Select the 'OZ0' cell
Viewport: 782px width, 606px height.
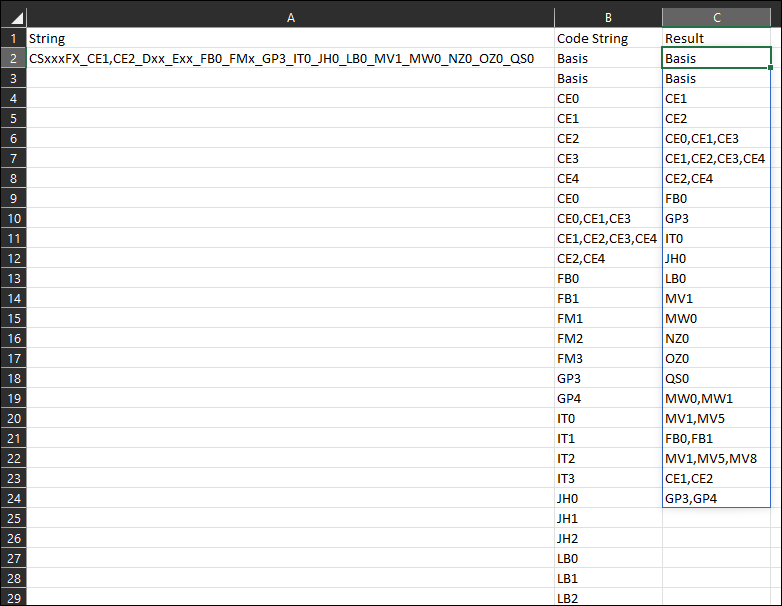click(716, 359)
